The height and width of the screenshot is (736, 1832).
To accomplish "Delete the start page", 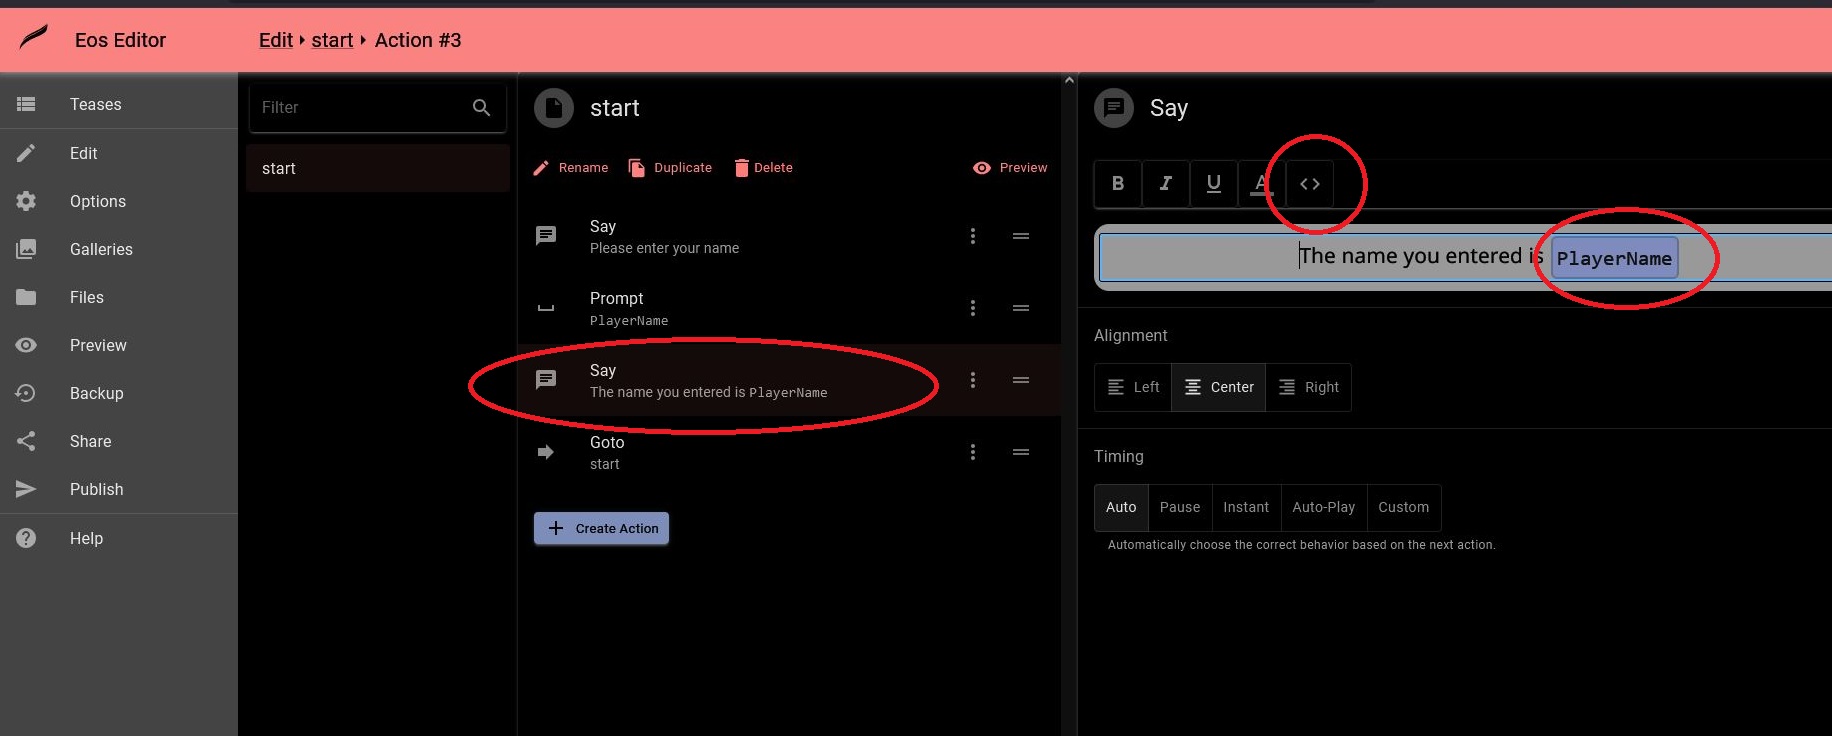I will click(x=763, y=168).
